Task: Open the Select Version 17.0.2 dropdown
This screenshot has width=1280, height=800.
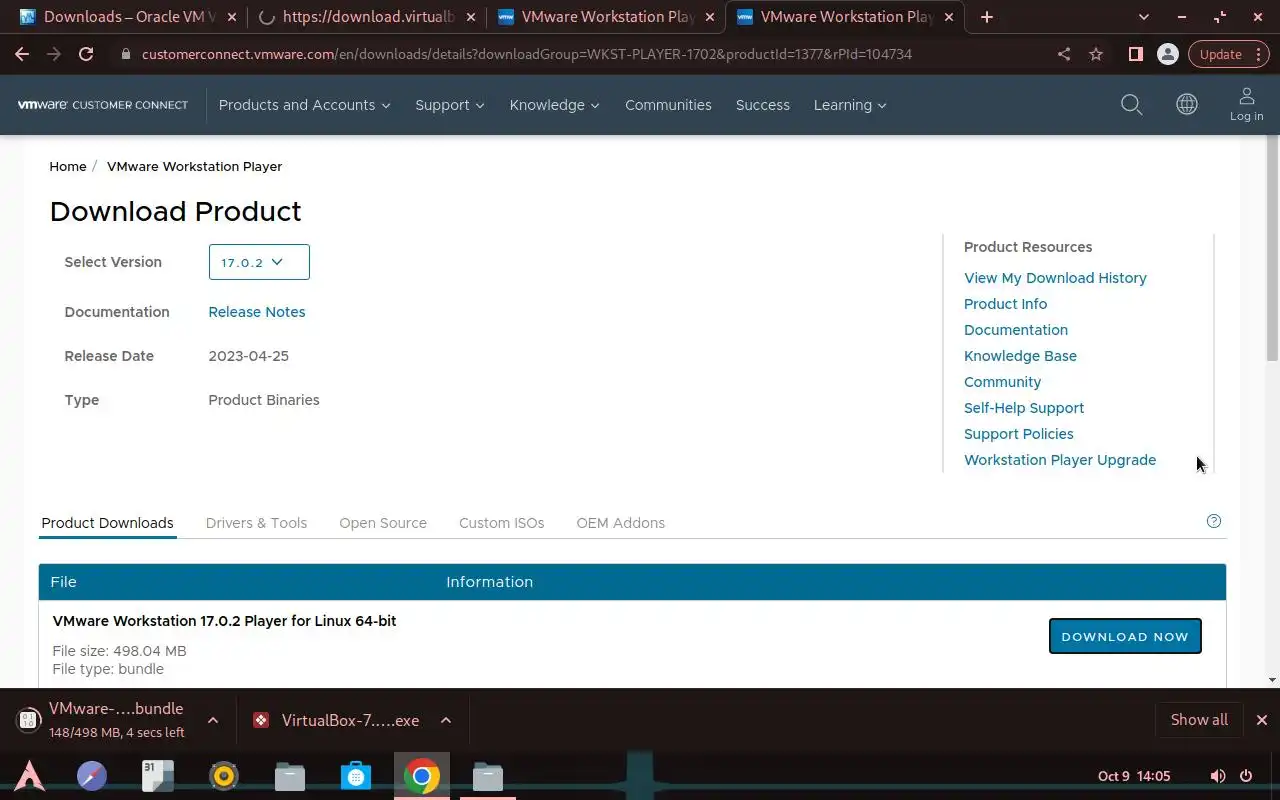Action: (259, 262)
